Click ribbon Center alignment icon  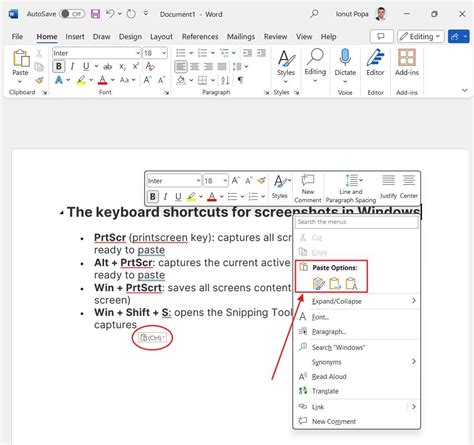(195, 67)
